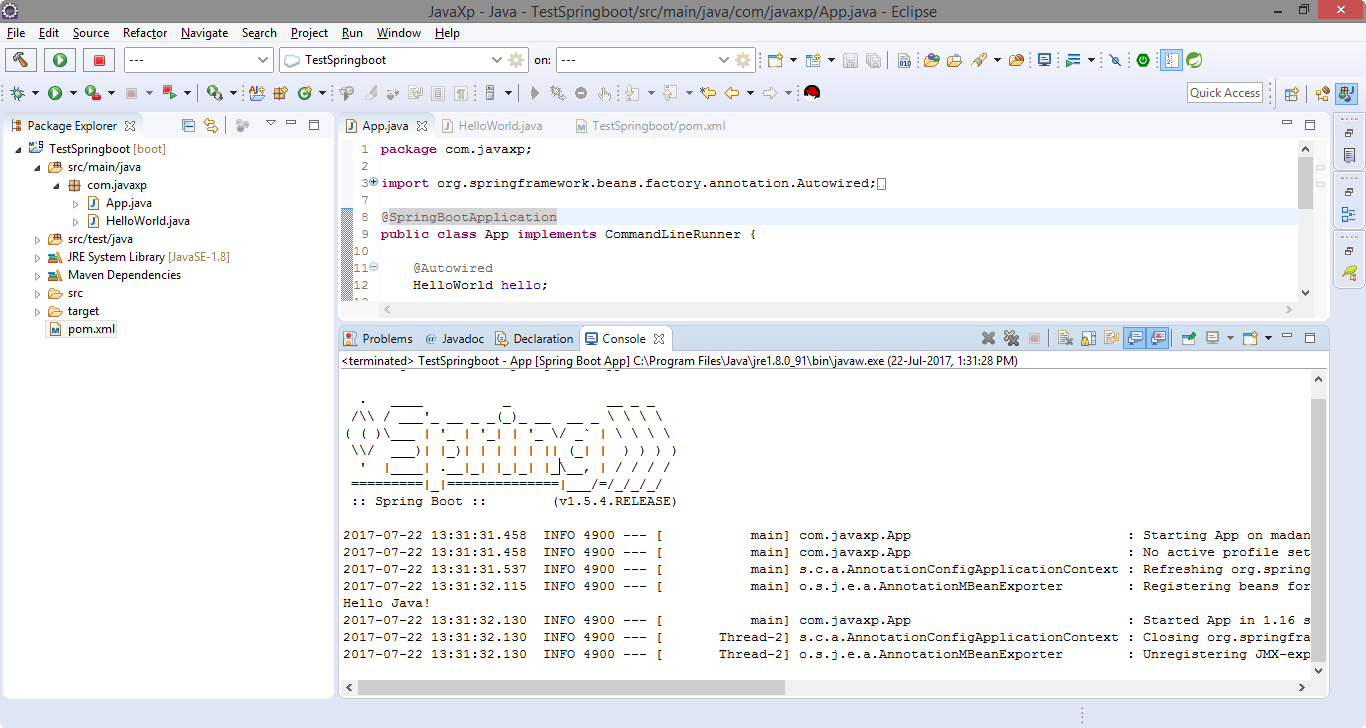
Task: Open the New Java Project wizard icon
Action: click(x=257, y=92)
